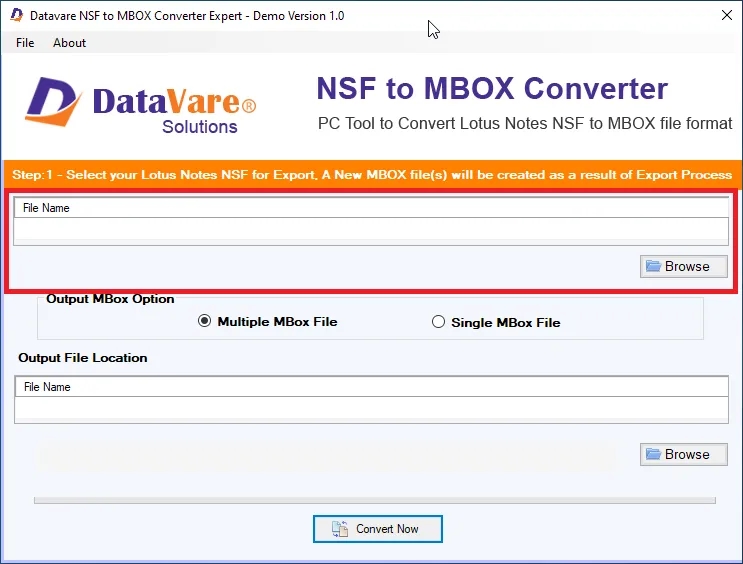743x564 pixels.
Task: Open the About menu
Action: (69, 43)
